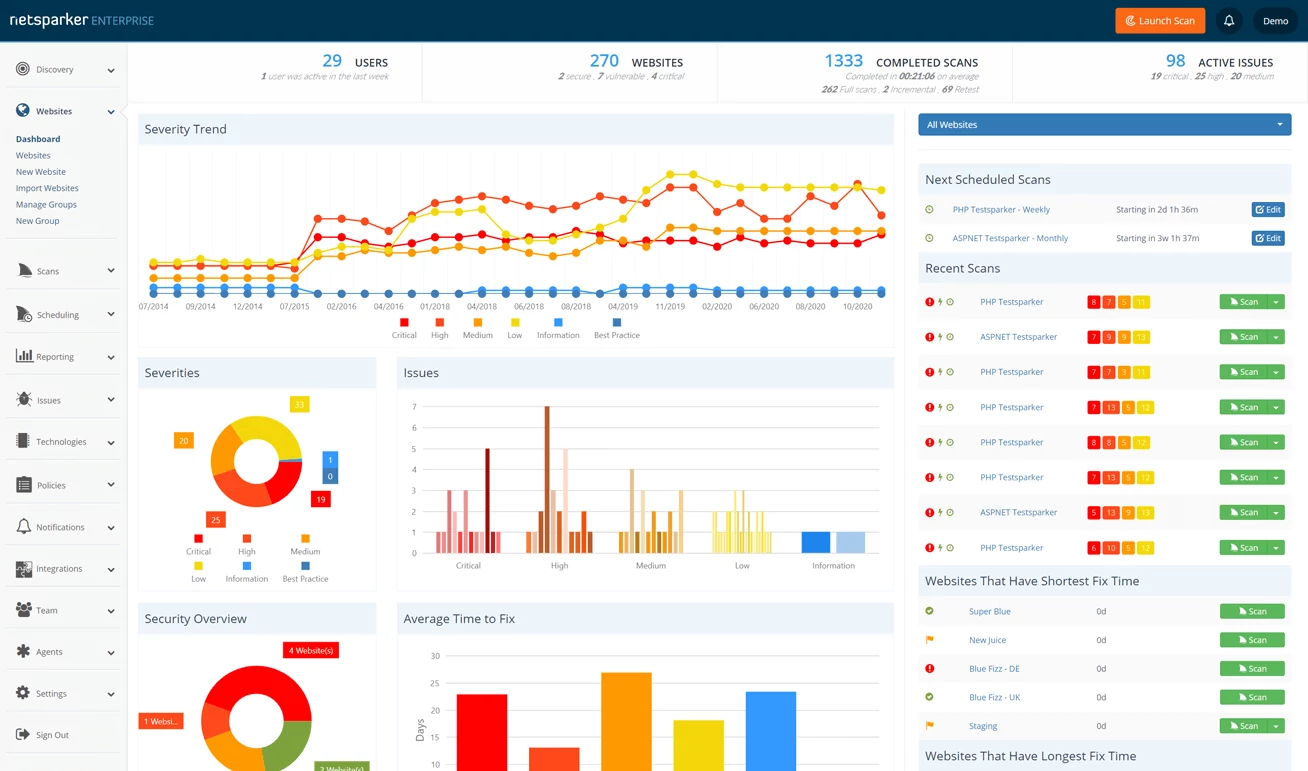Toggle High series in Severity Trend legend
Viewport: 1308px width, 771px height.
click(x=440, y=328)
